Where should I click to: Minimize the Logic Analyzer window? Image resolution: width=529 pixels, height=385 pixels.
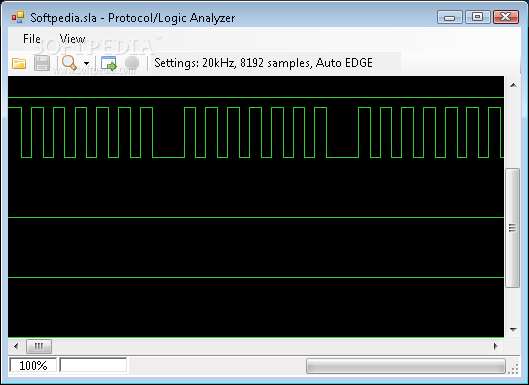pyautogui.click(x=450, y=17)
